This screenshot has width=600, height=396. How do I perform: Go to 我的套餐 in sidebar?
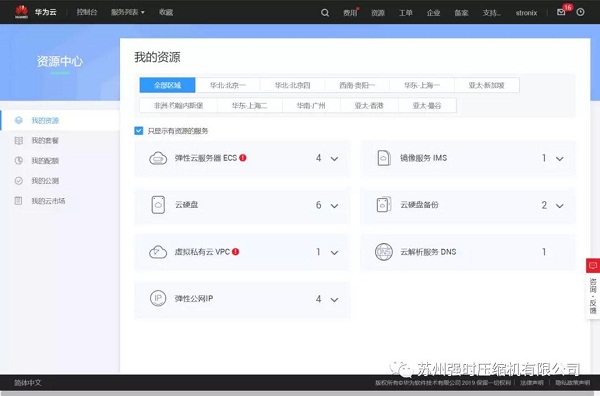45,140
